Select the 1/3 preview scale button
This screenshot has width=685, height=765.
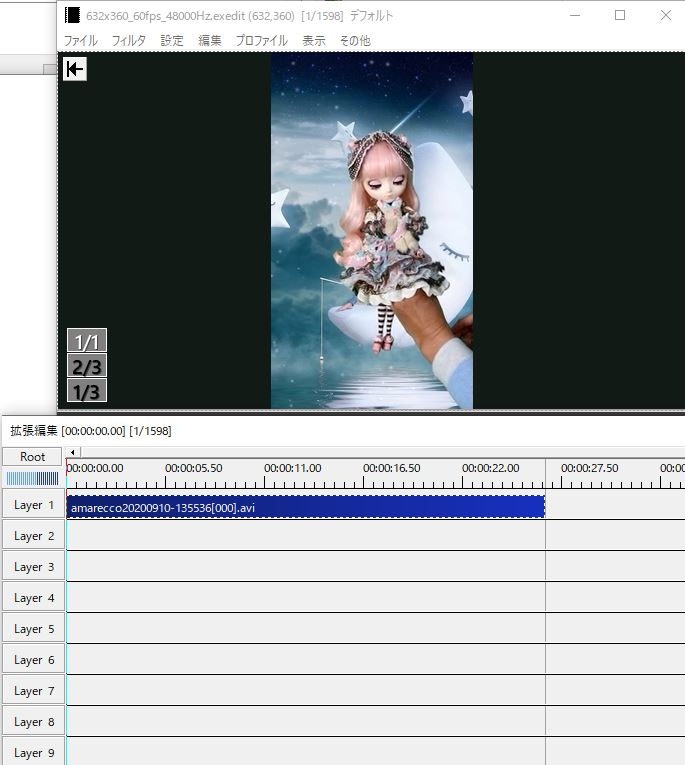pos(87,391)
